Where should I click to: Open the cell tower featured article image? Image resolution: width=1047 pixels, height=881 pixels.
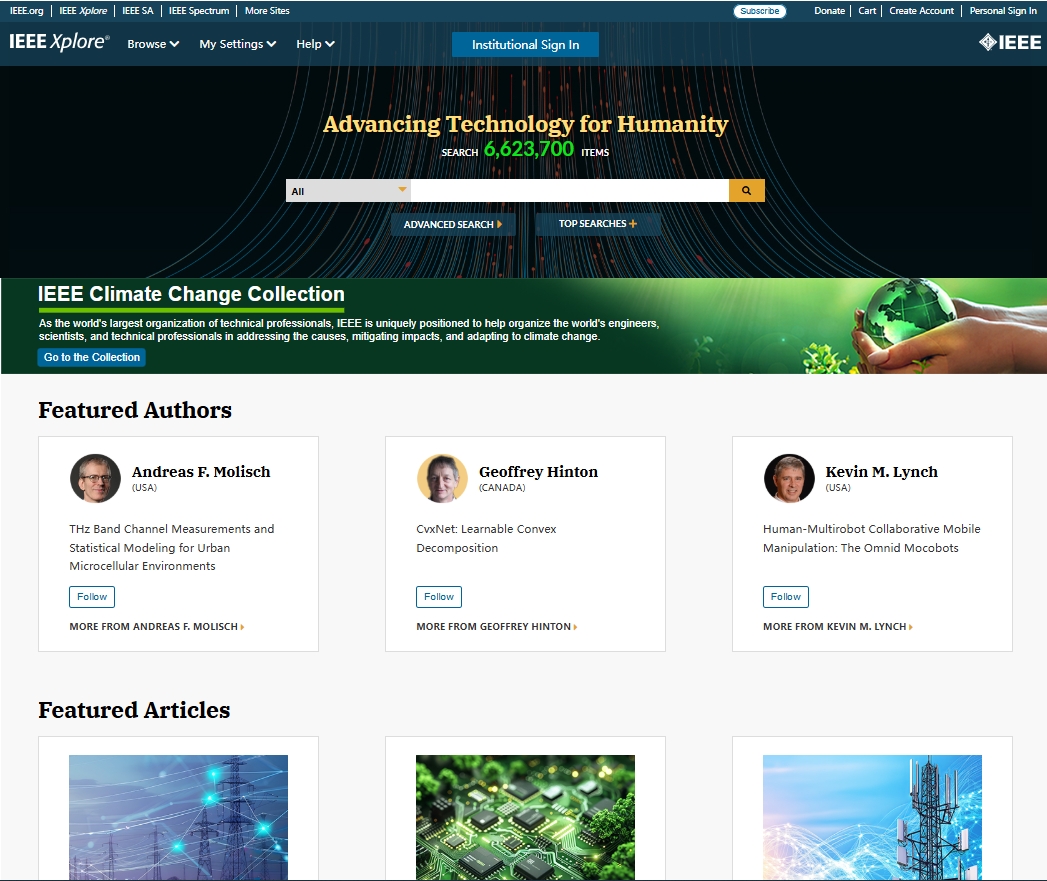coord(872,818)
